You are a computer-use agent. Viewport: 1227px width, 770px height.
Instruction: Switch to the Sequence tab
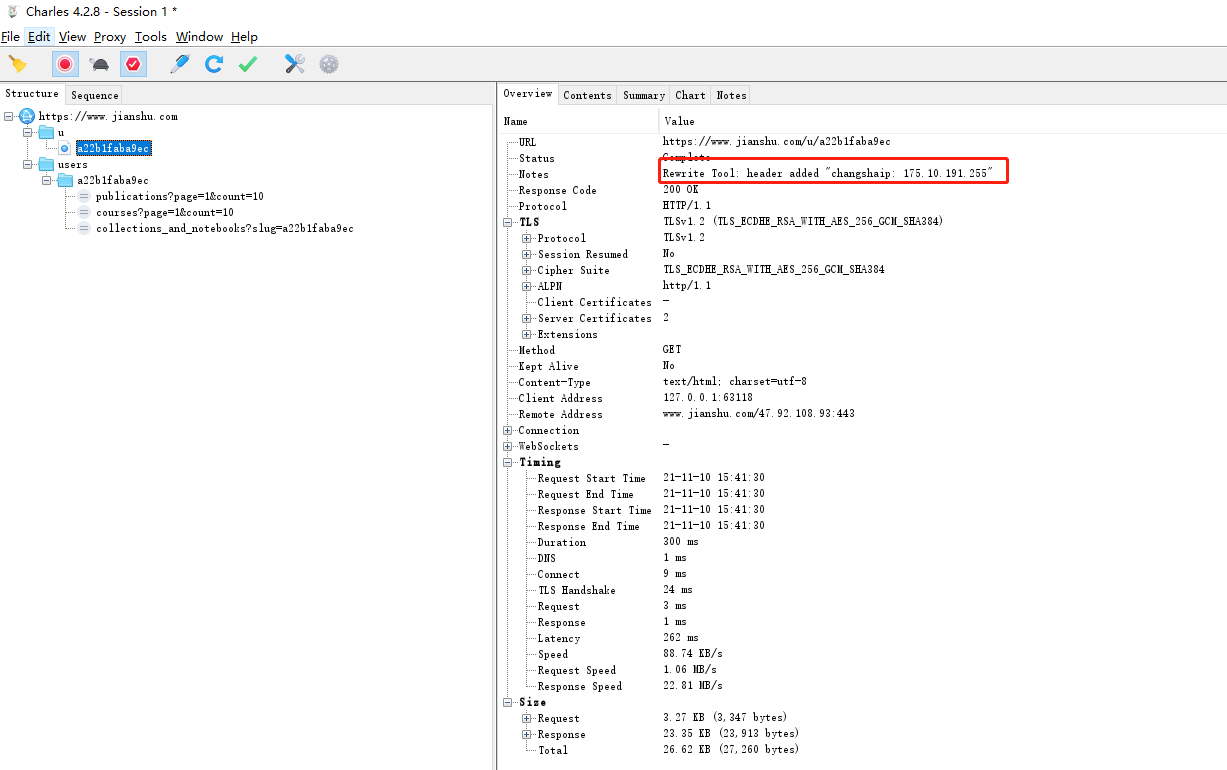coord(95,95)
